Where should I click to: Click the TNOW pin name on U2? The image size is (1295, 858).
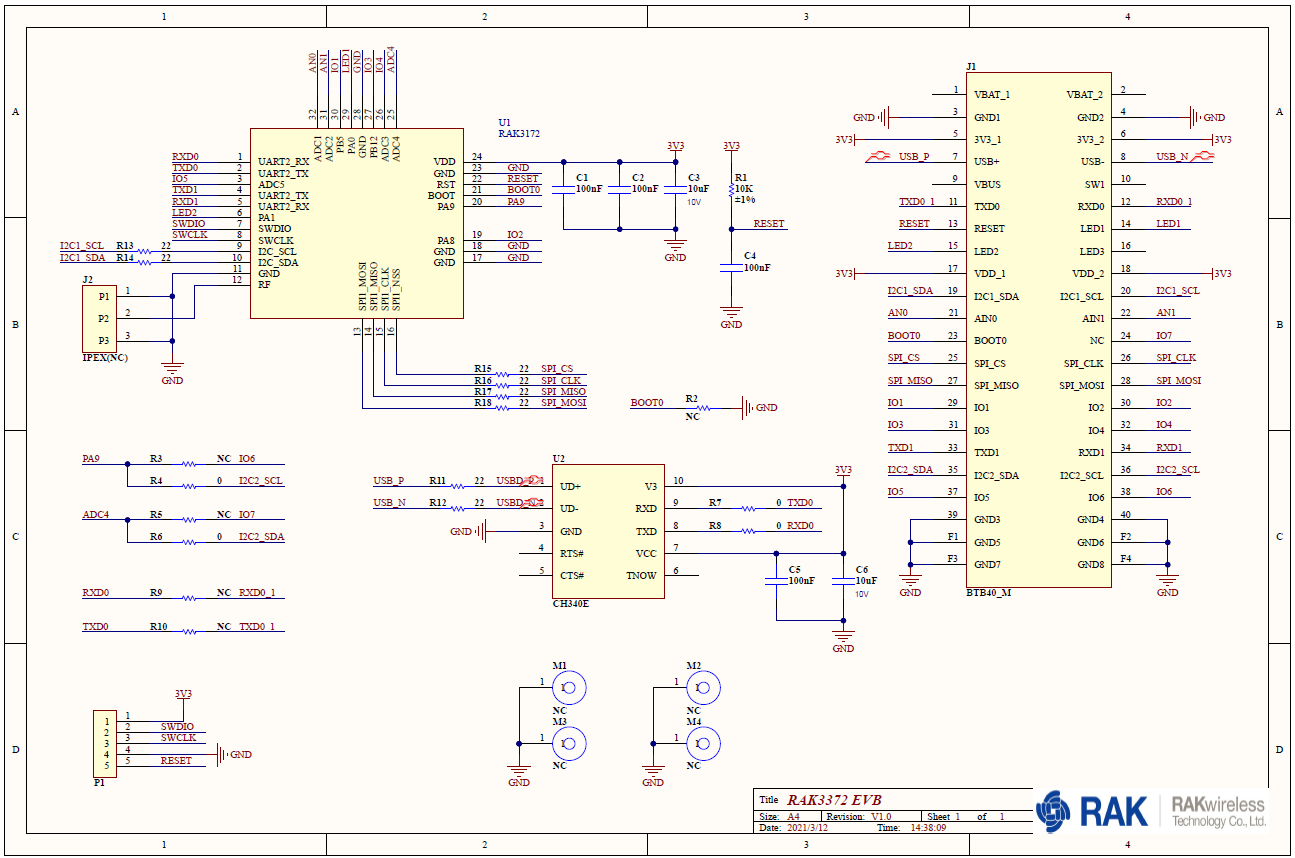pos(641,576)
